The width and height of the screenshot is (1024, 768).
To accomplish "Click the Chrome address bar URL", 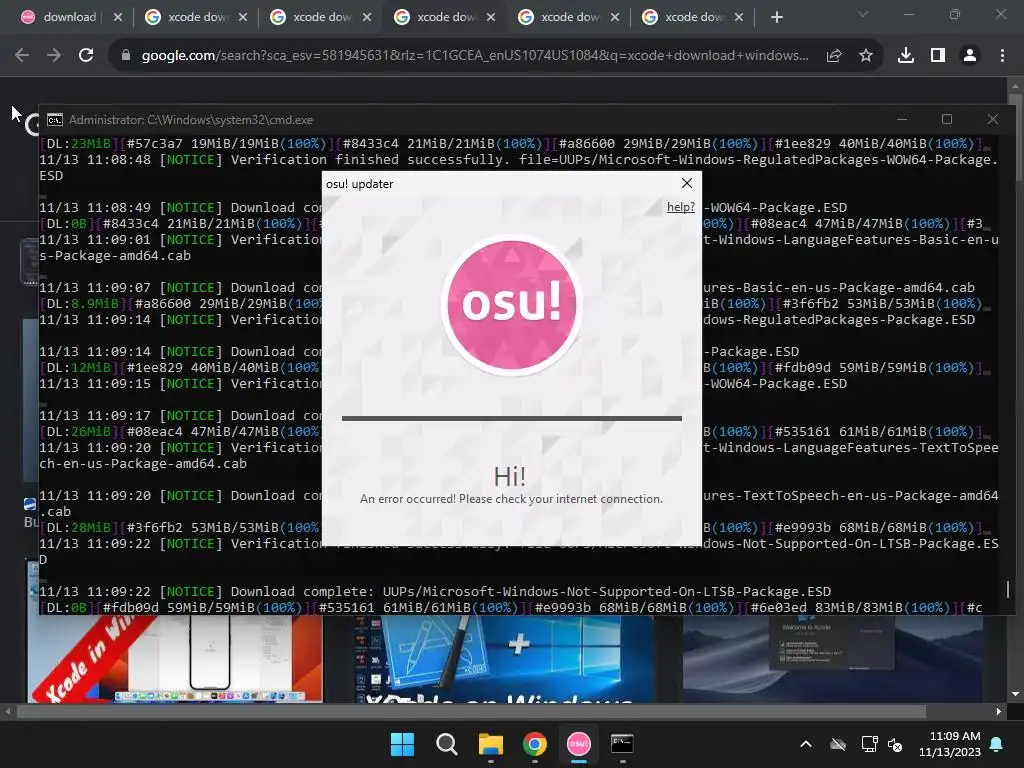I will coord(475,56).
